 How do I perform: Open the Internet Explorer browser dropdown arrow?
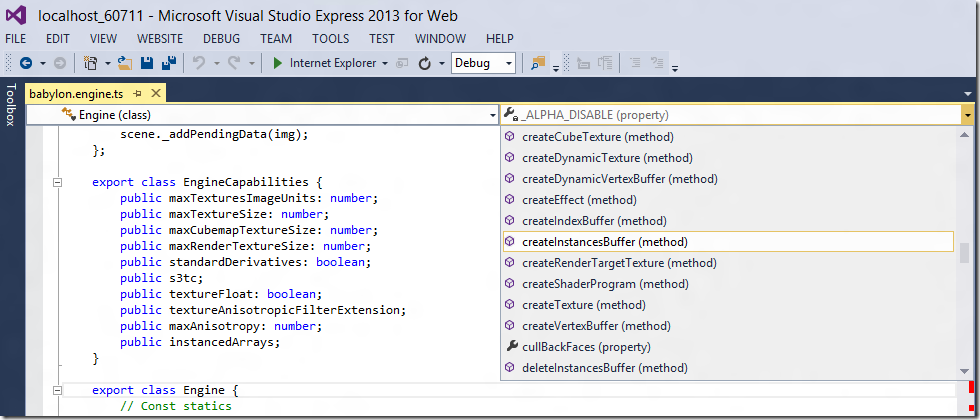(385, 64)
